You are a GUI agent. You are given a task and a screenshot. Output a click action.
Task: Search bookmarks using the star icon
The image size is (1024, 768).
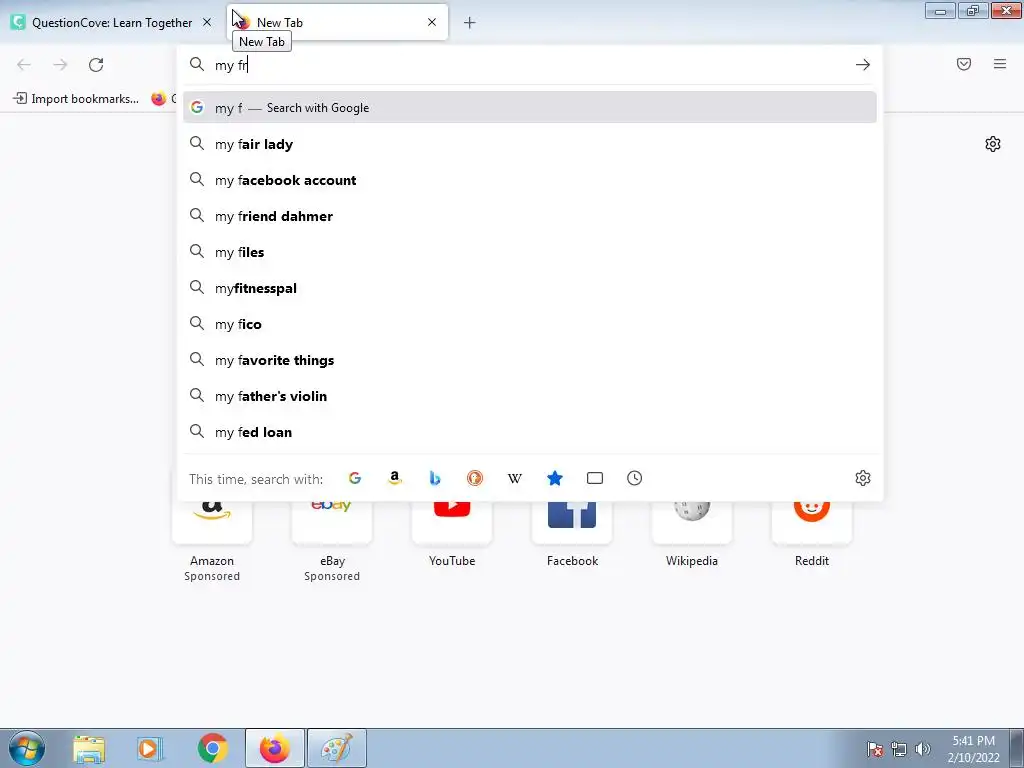(x=555, y=478)
